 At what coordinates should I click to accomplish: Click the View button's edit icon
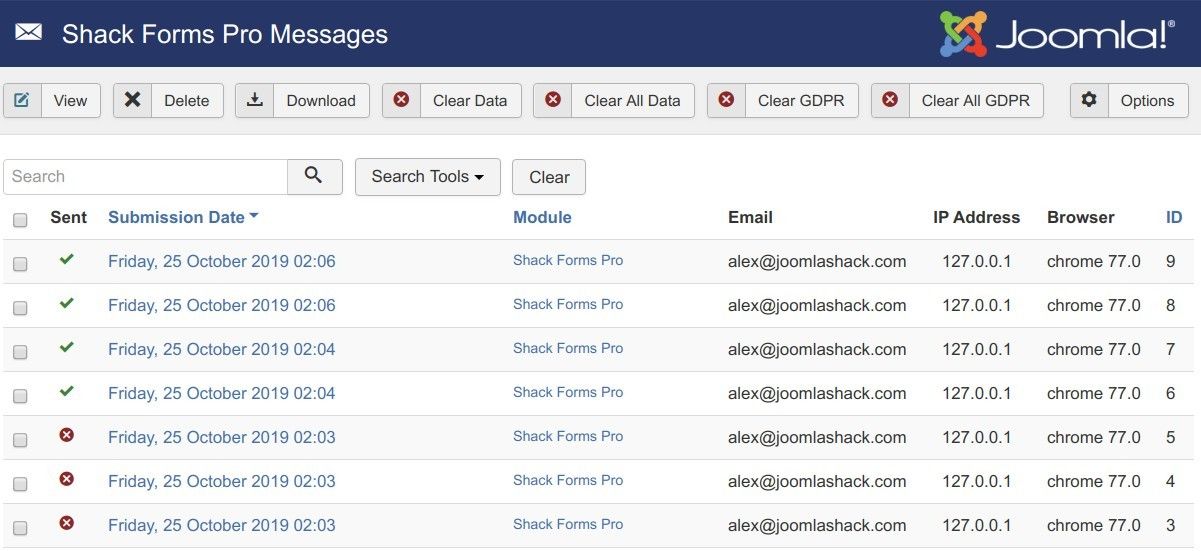click(x=22, y=100)
